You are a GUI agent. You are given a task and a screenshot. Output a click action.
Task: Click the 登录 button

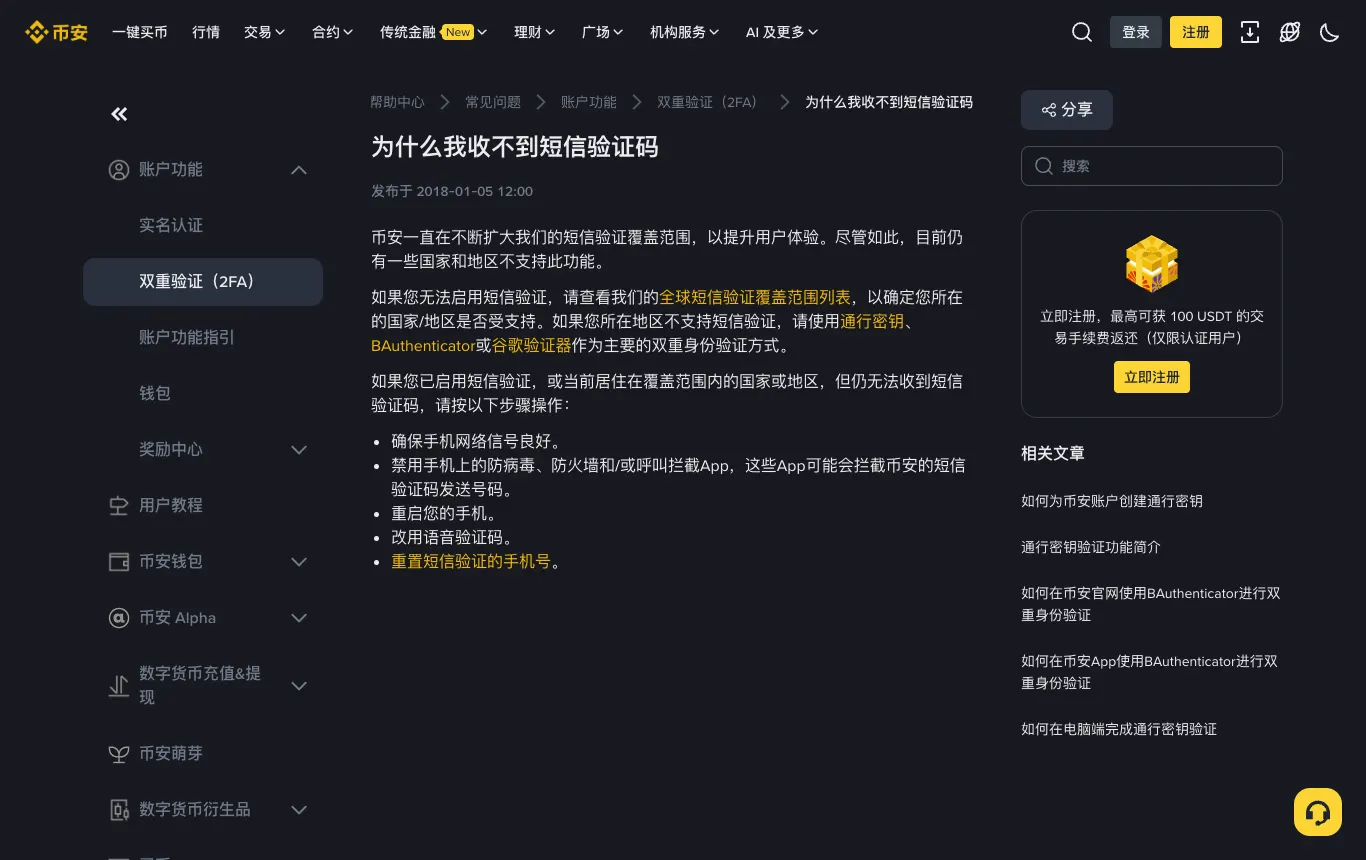(1136, 32)
